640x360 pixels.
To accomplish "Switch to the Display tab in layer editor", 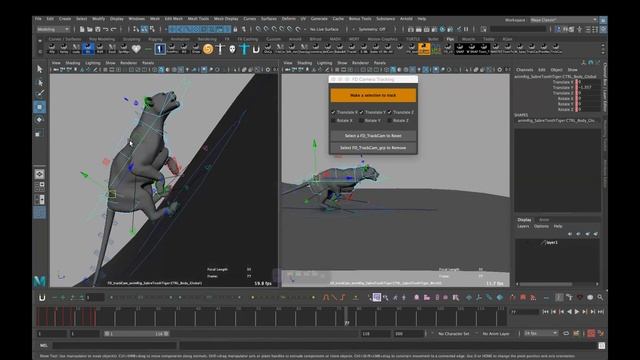I will pyautogui.click(x=524, y=220).
